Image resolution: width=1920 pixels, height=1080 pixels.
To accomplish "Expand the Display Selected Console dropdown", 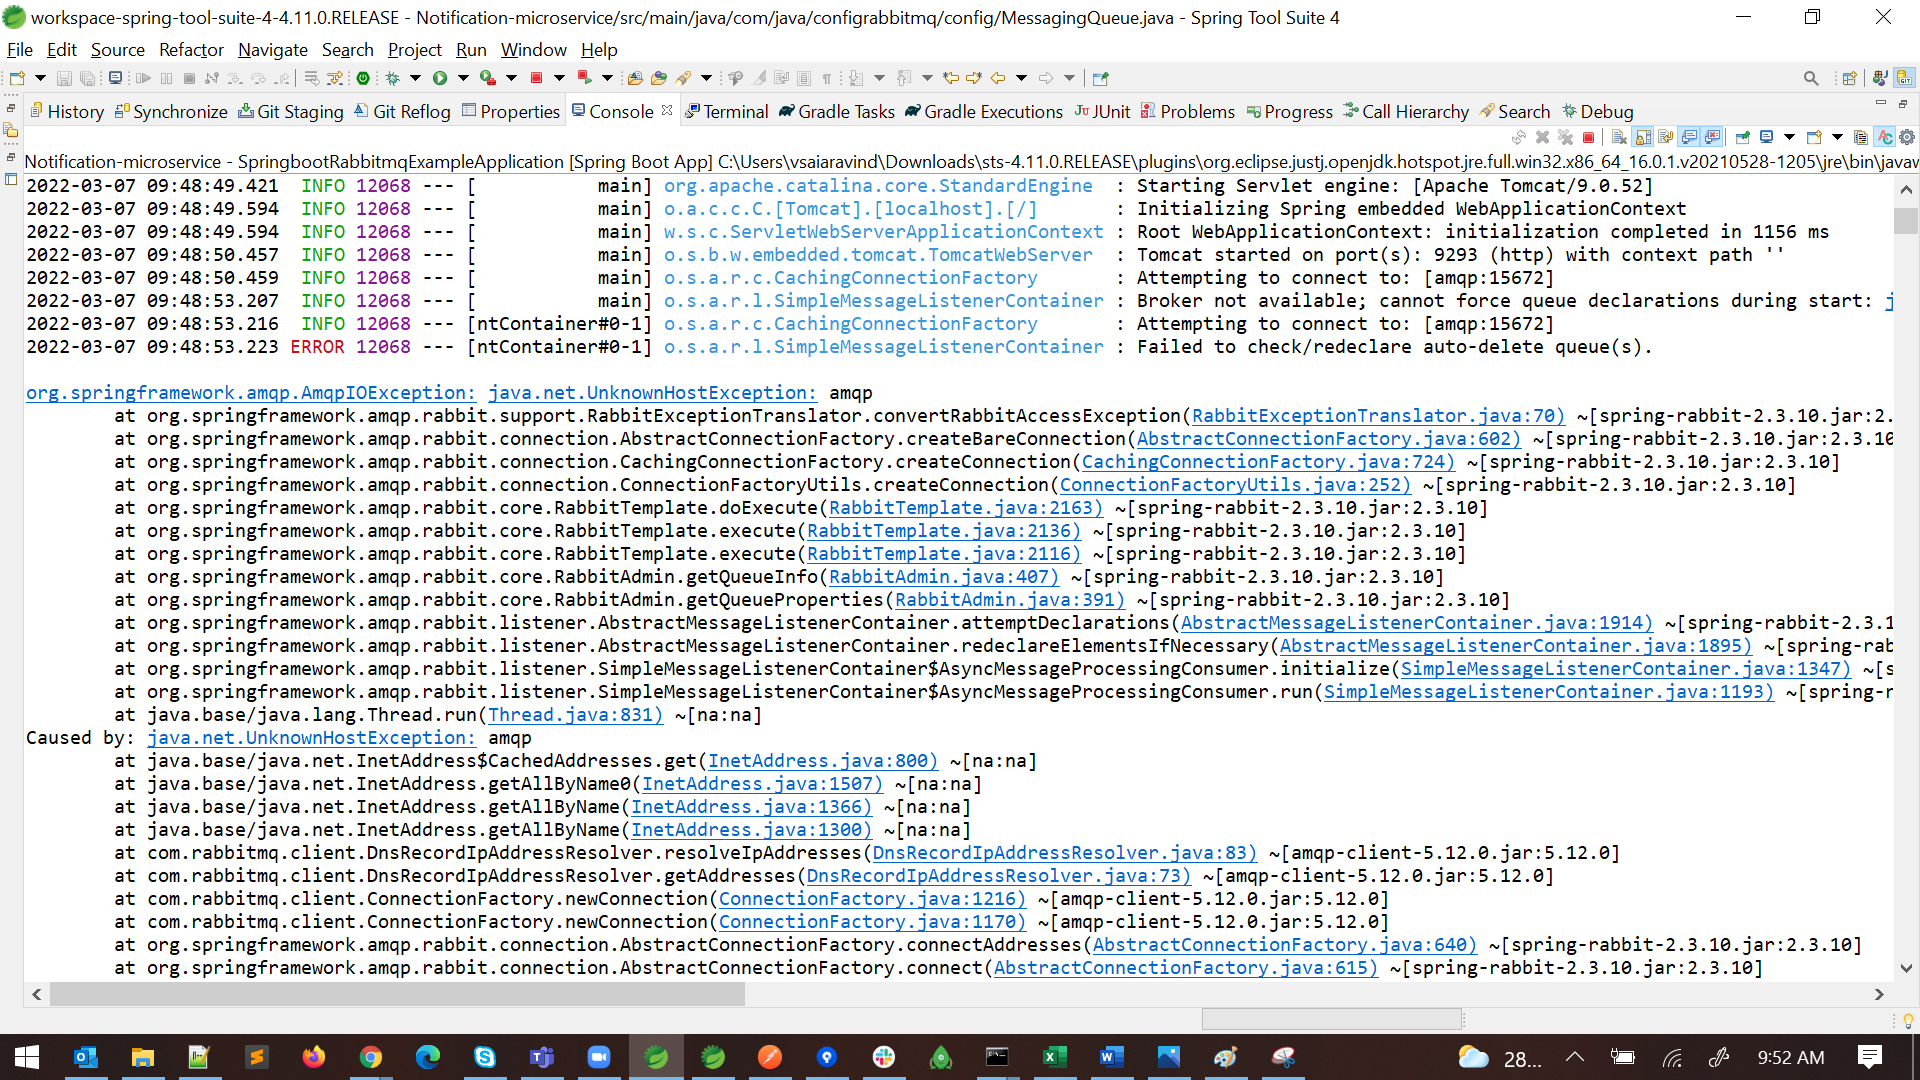I will 1789,137.
